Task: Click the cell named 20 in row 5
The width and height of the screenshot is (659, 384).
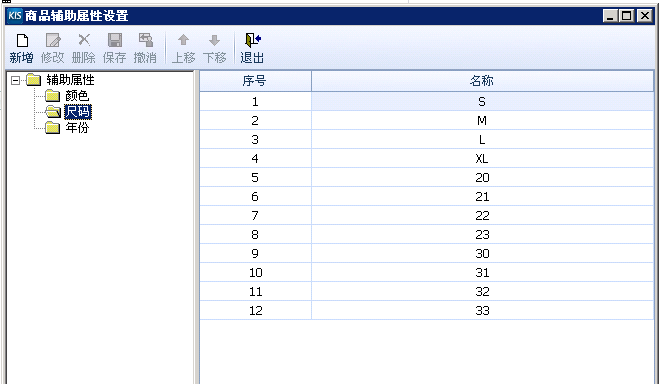Action: (x=482, y=177)
